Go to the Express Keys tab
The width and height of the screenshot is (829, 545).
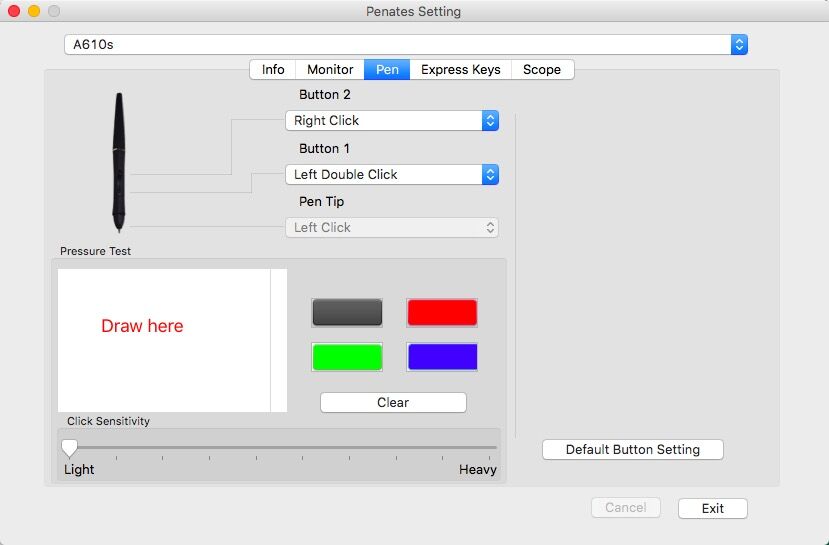coord(460,70)
